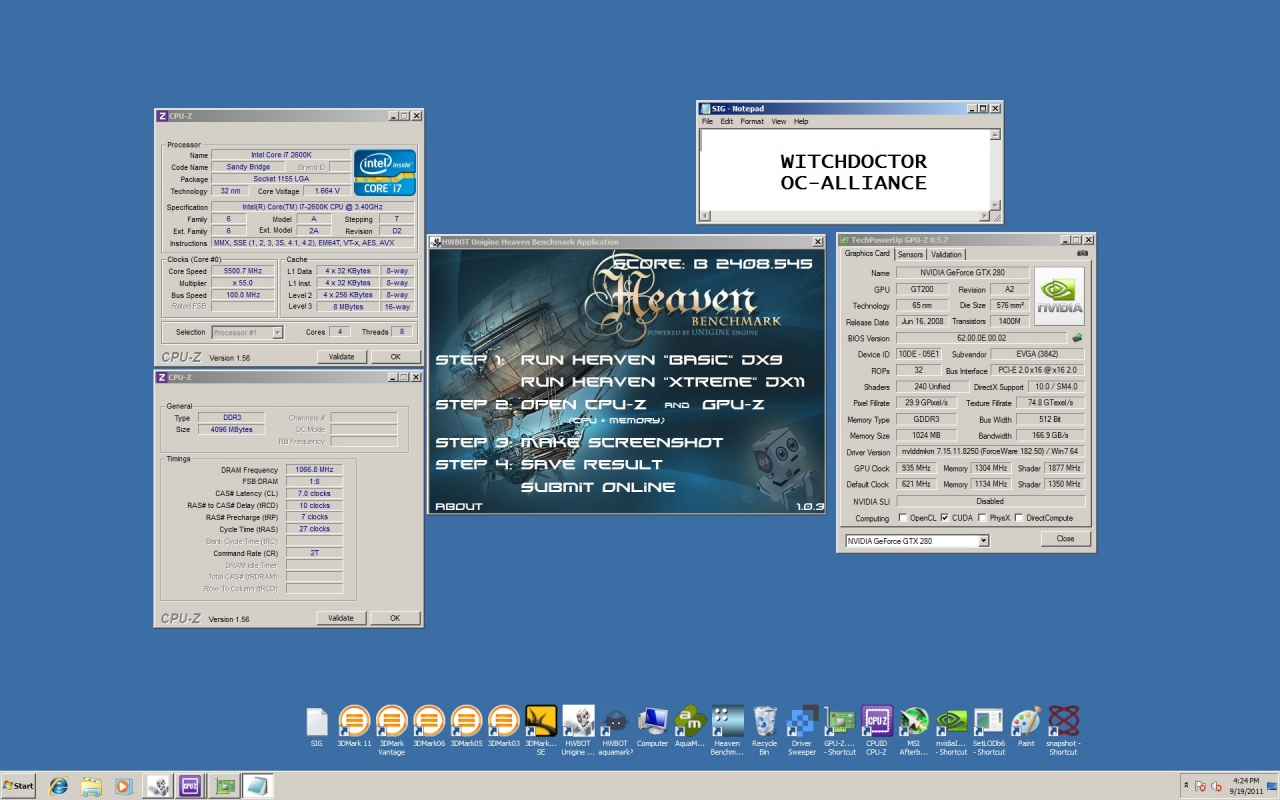Viewport: 1280px width, 800px height.
Task: Open the Format menu in Notepad
Action: tap(751, 121)
